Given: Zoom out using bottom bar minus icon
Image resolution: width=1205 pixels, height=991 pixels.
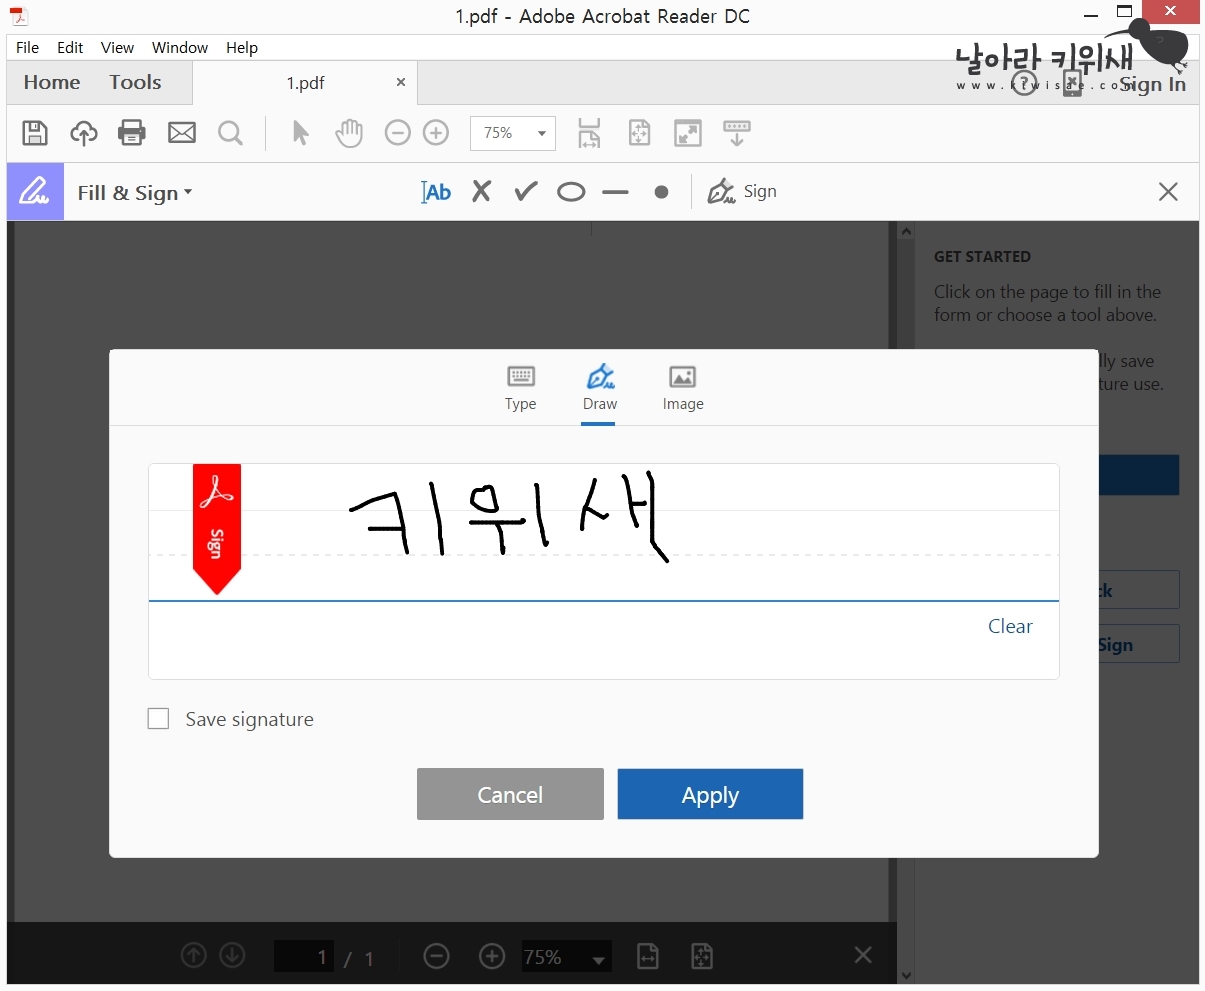Looking at the screenshot, I should pos(437,957).
